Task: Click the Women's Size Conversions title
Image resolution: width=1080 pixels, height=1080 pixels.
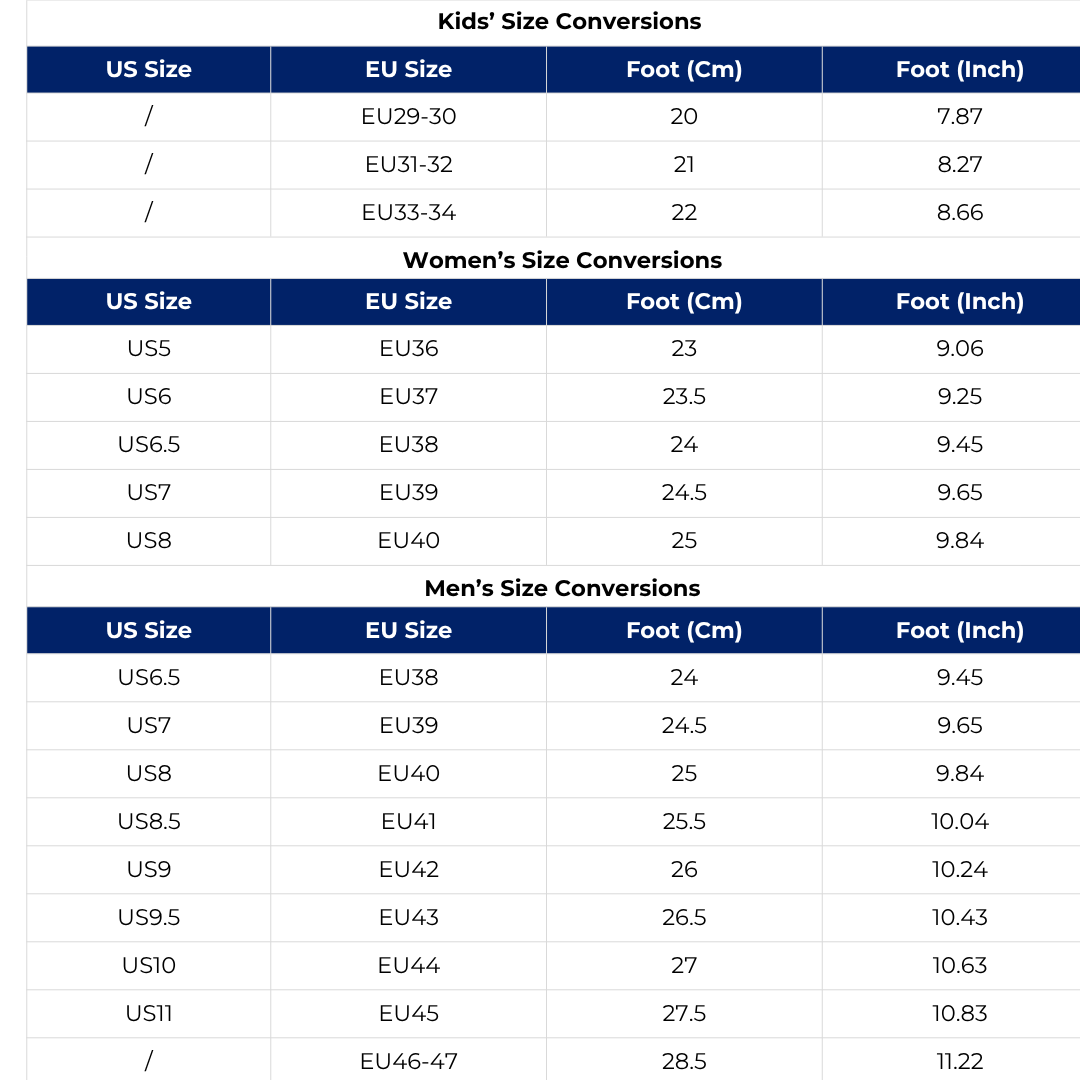Action: click(562, 260)
